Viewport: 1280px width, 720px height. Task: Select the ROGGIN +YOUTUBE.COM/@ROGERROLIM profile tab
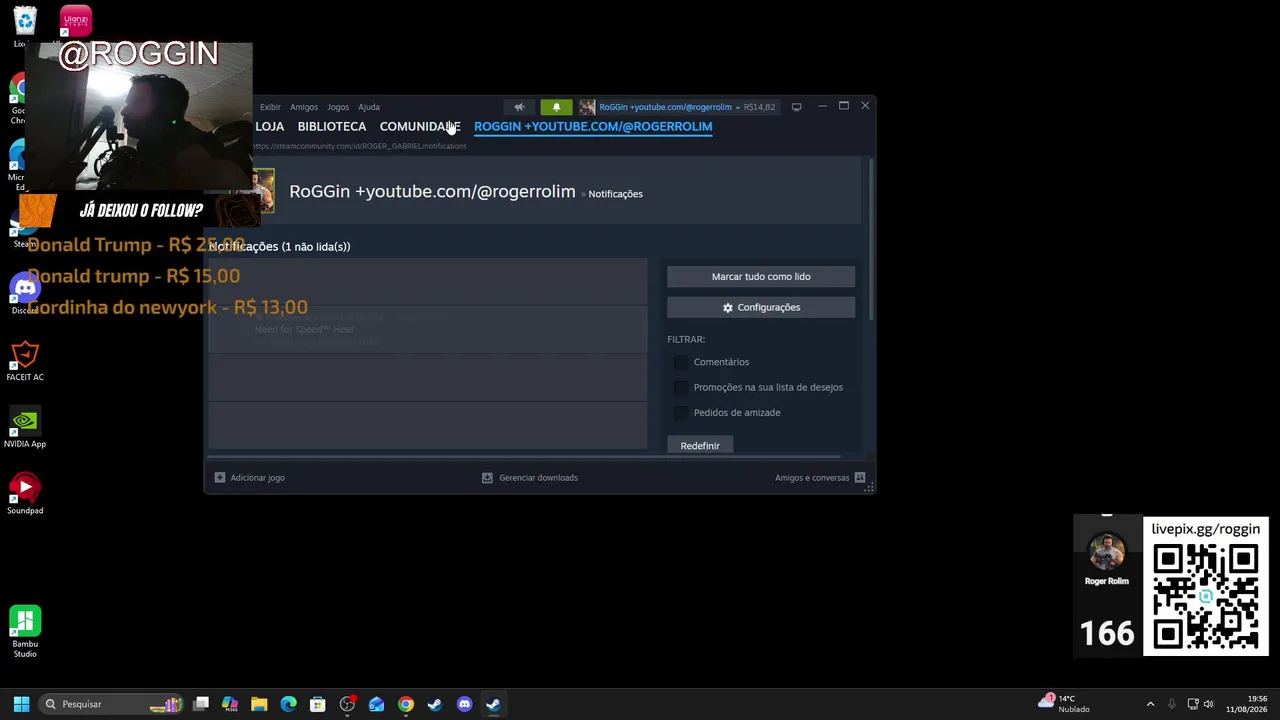click(x=593, y=127)
